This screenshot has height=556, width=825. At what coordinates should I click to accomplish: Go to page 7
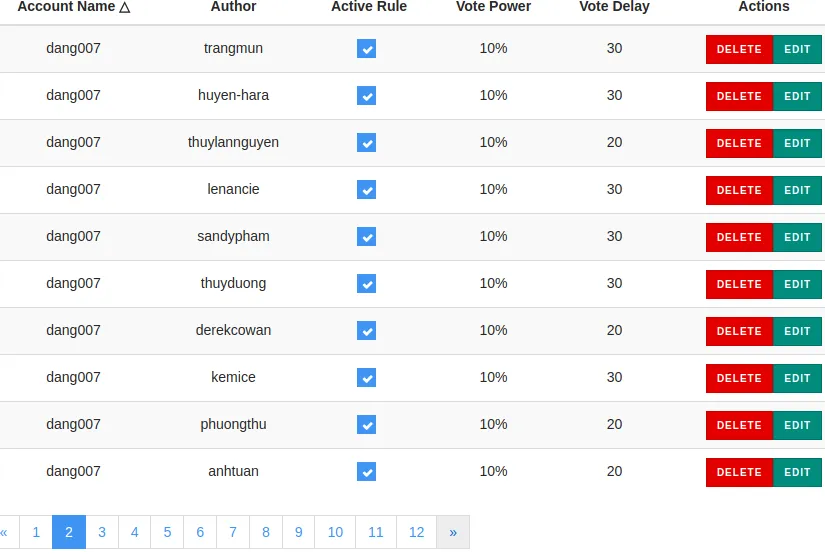233,532
